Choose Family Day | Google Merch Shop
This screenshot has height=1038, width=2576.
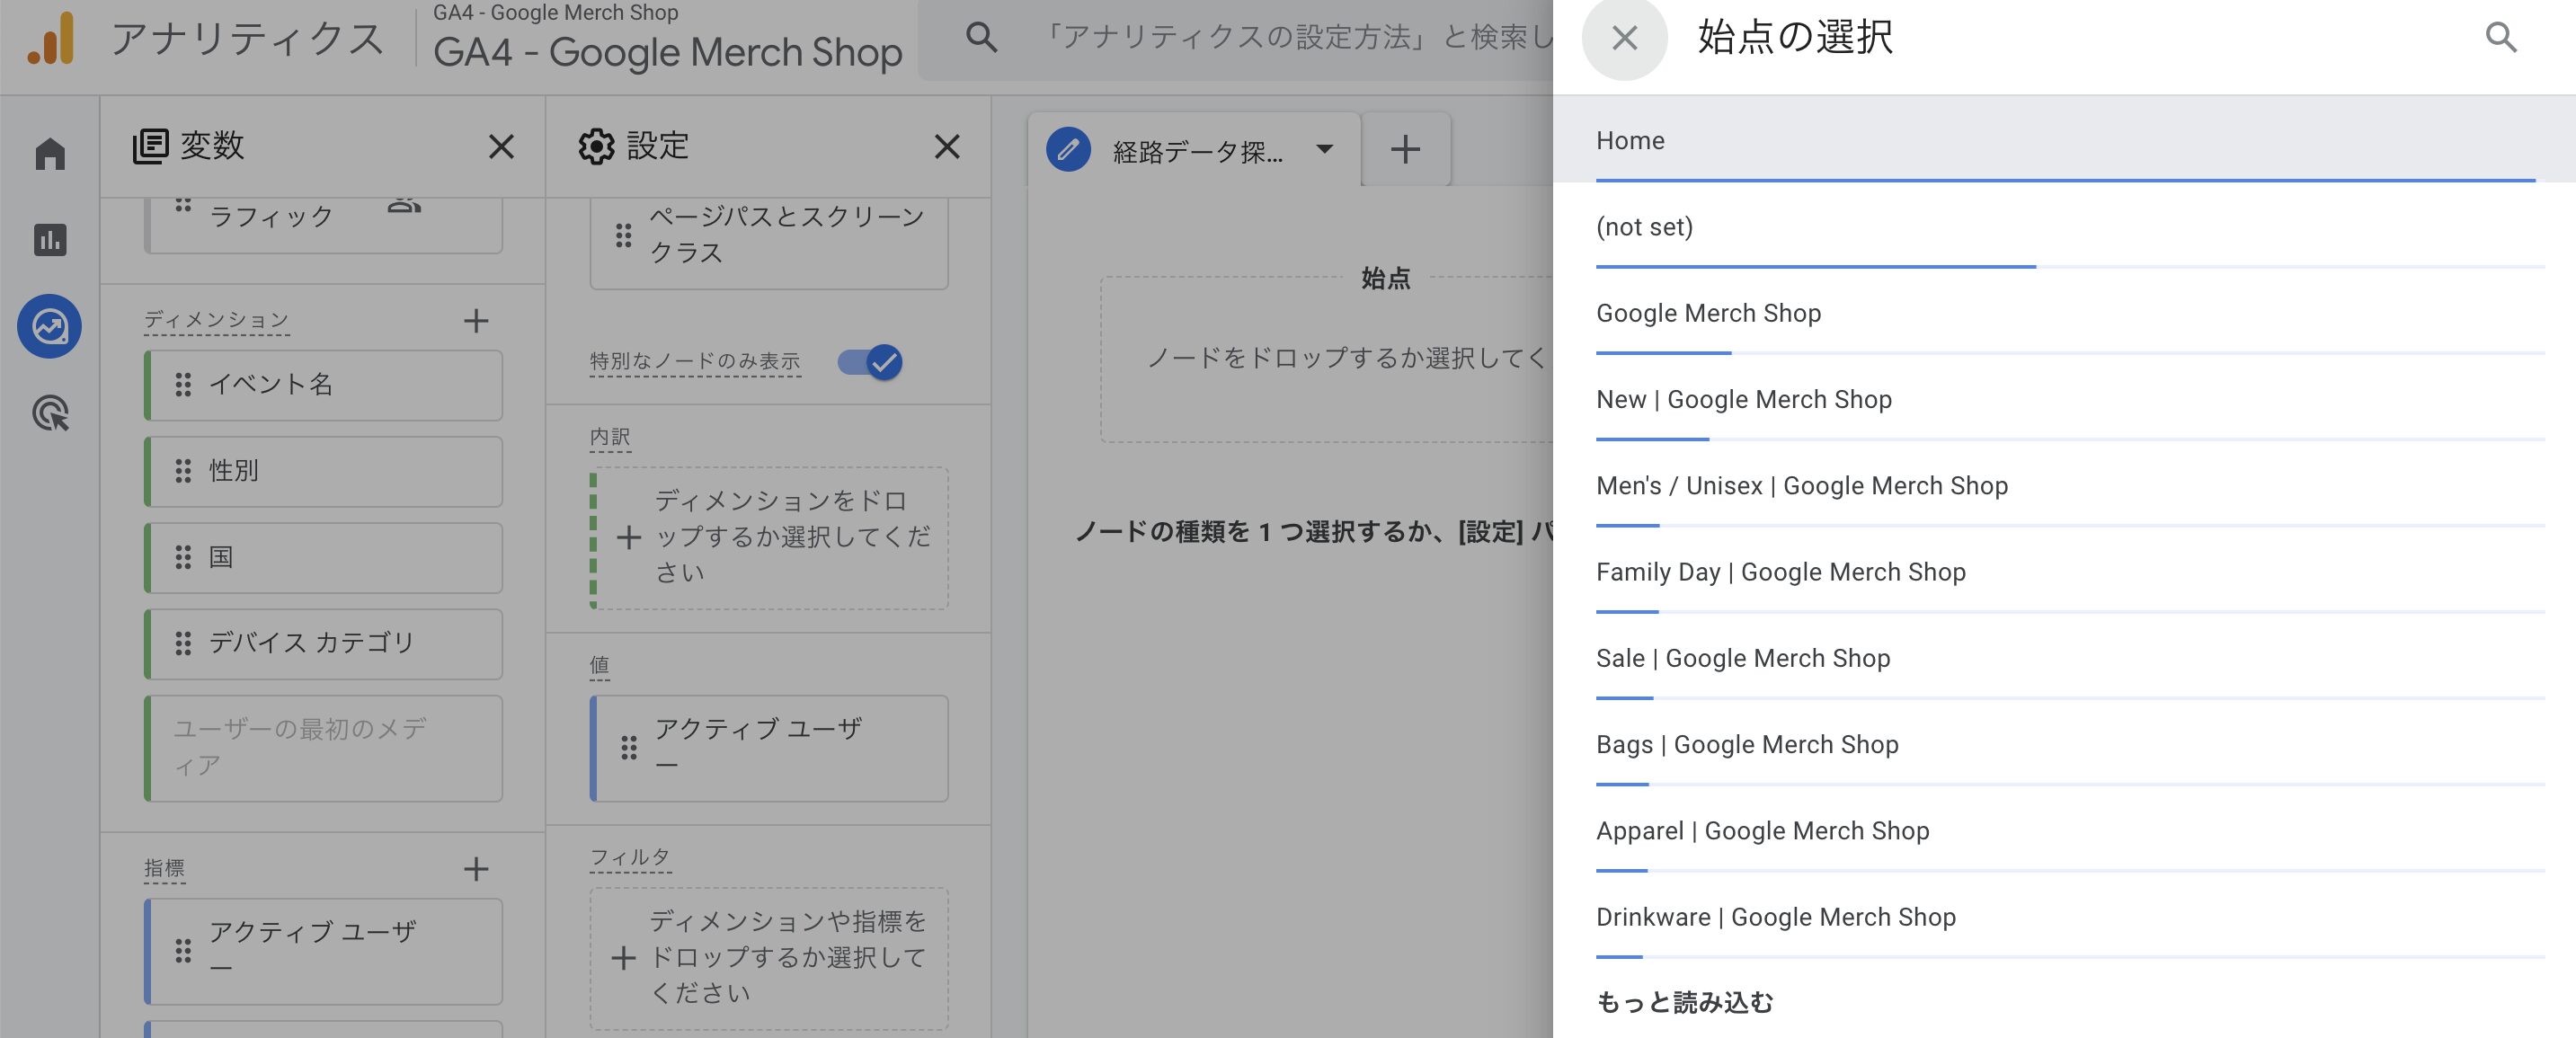(x=2064, y=572)
